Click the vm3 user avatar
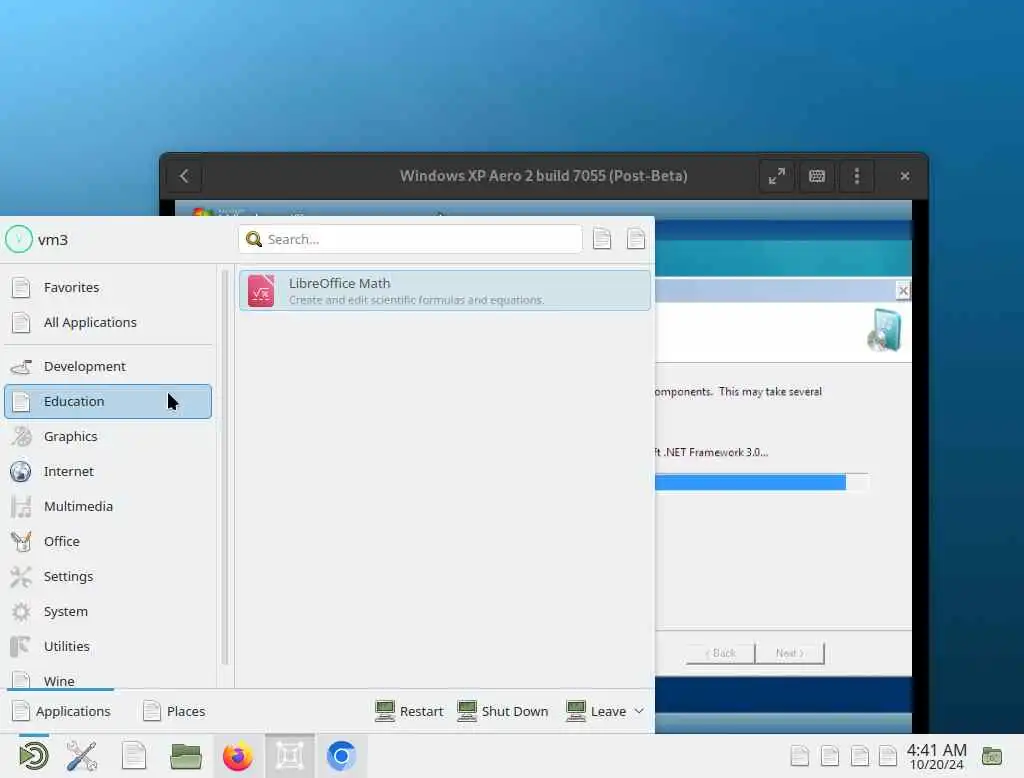Viewport: 1024px width, 778px height. click(x=18, y=239)
